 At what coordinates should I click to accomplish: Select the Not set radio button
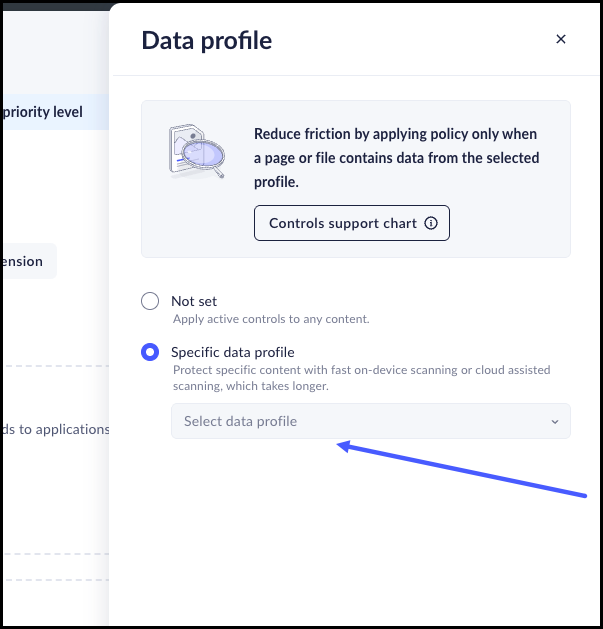tap(150, 301)
